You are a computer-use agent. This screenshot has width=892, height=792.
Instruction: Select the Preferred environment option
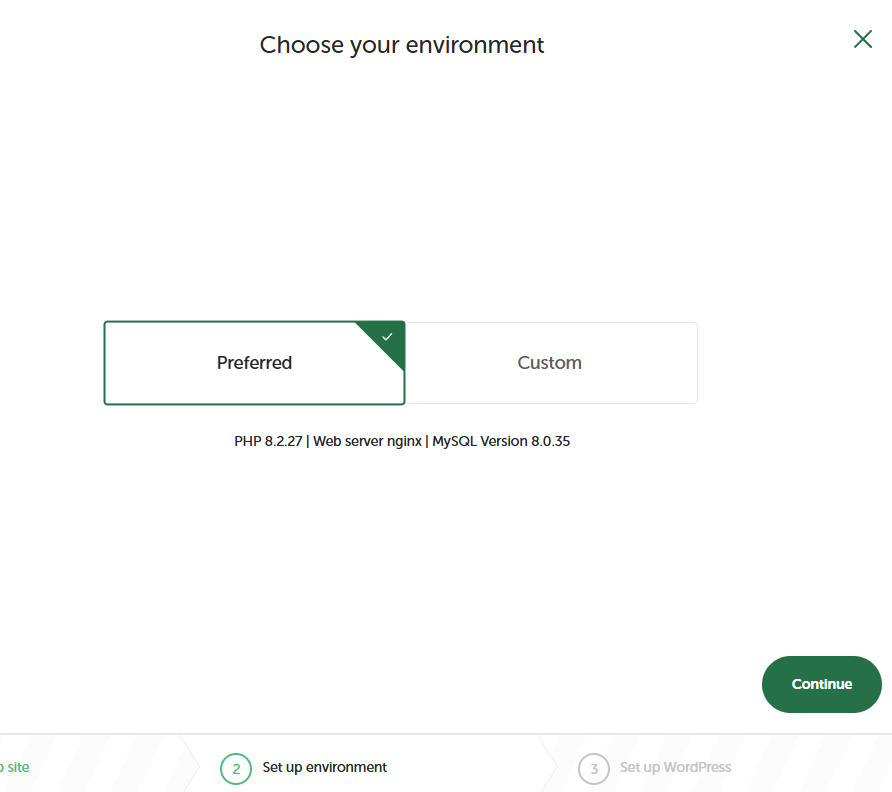click(254, 363)
